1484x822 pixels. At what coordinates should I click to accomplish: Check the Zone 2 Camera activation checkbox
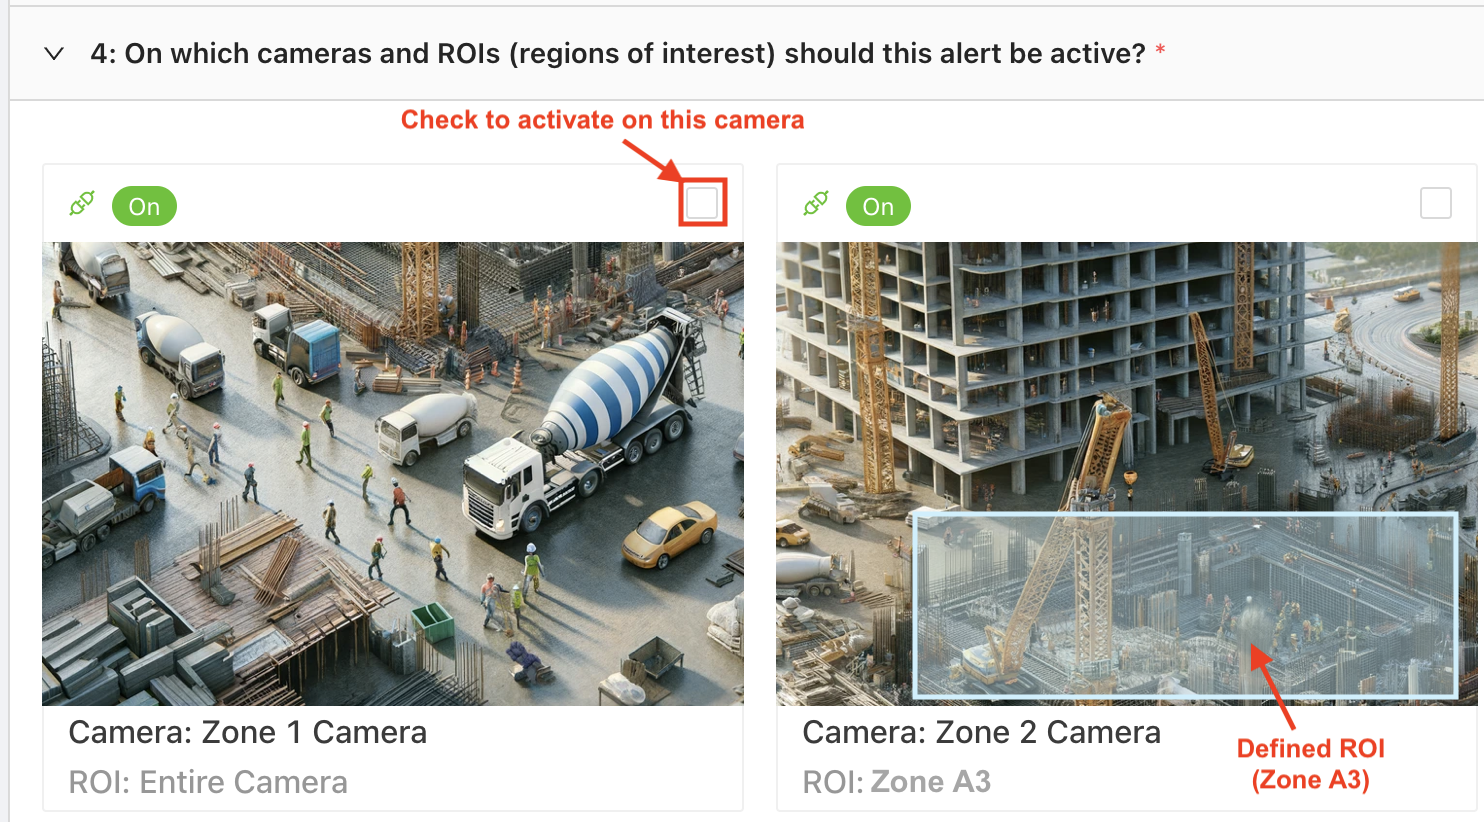tap(1436, 203)
